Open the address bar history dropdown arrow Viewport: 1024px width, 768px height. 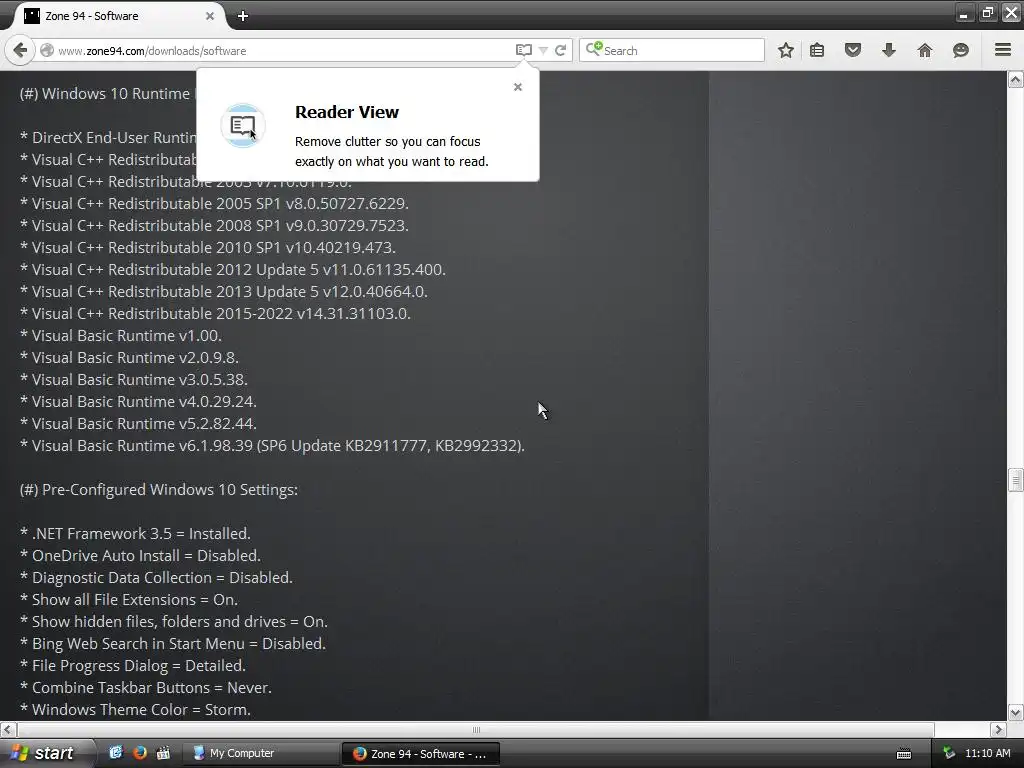tap(543, 50)
